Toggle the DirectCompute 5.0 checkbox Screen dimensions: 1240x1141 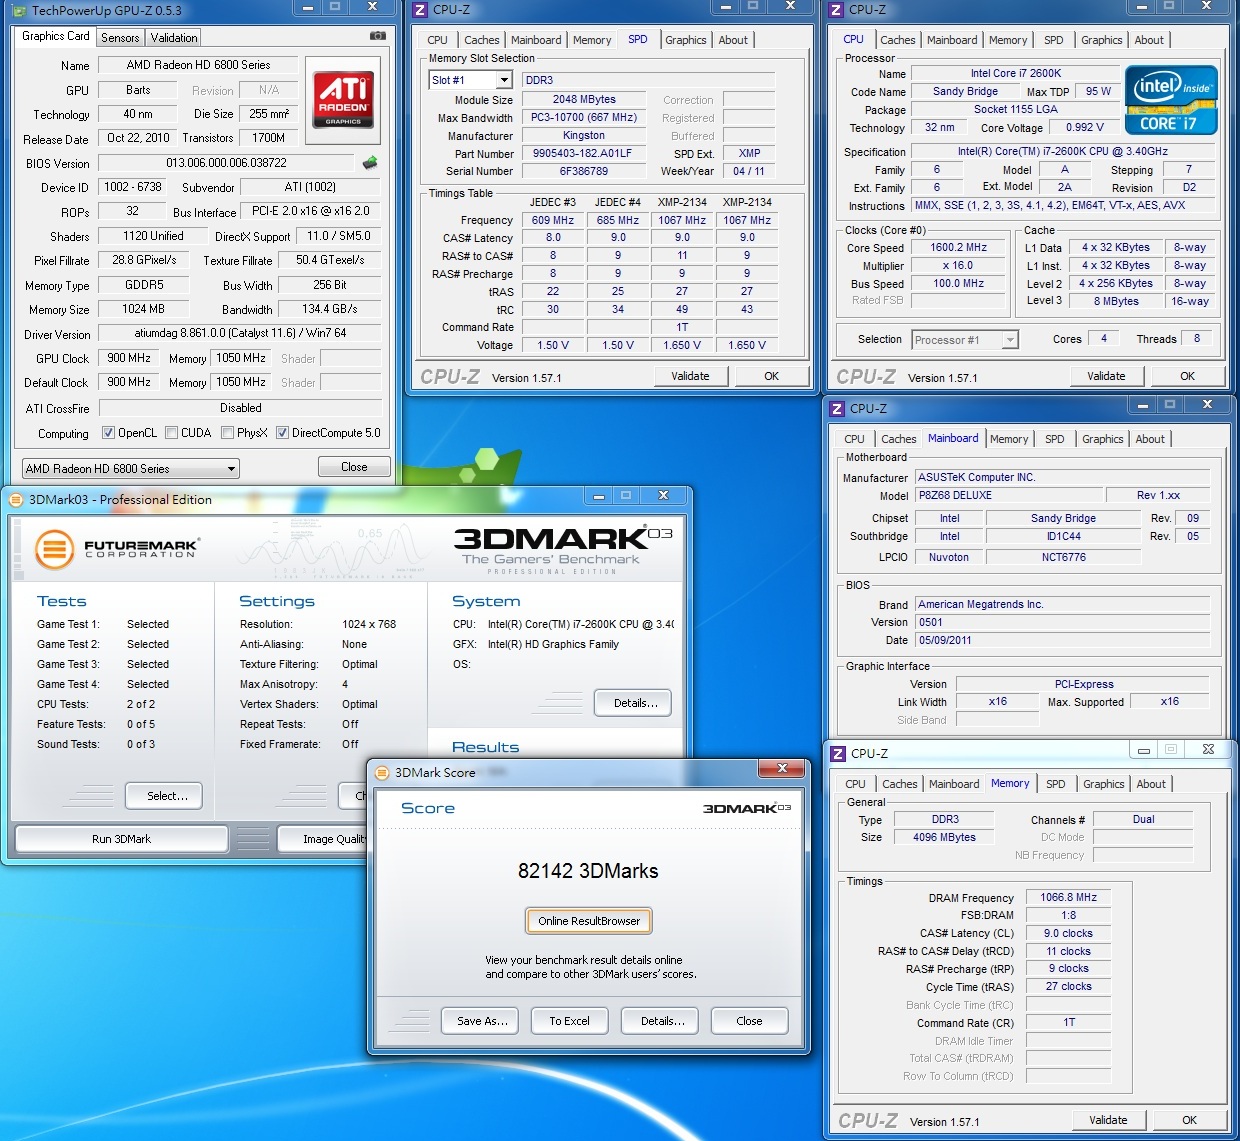click(283, 433)
